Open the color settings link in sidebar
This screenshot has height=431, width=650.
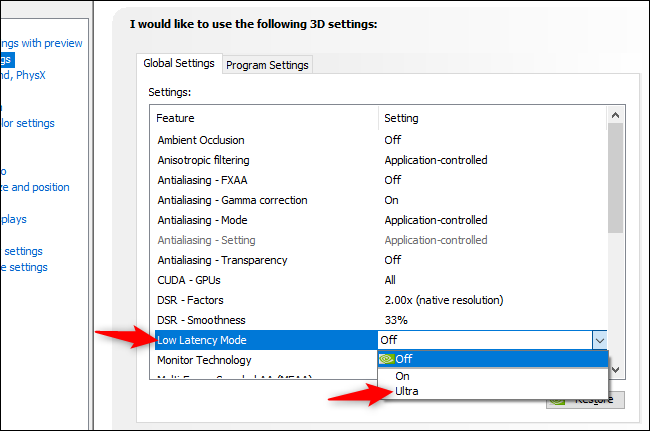coord(28,123)
